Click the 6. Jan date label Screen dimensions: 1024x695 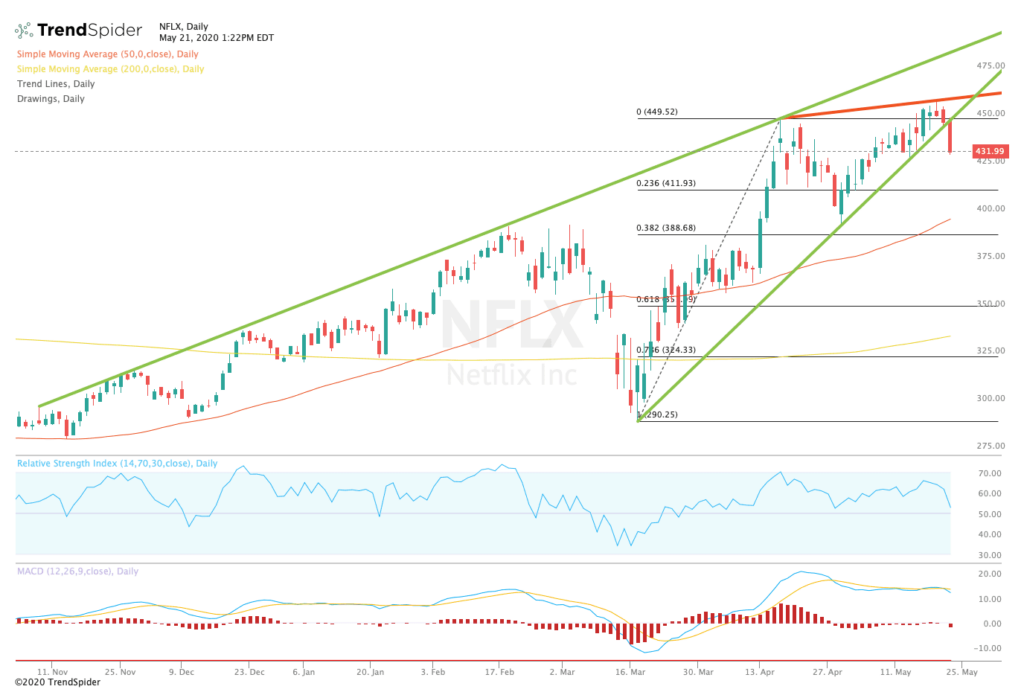click(x=304, y=672)
